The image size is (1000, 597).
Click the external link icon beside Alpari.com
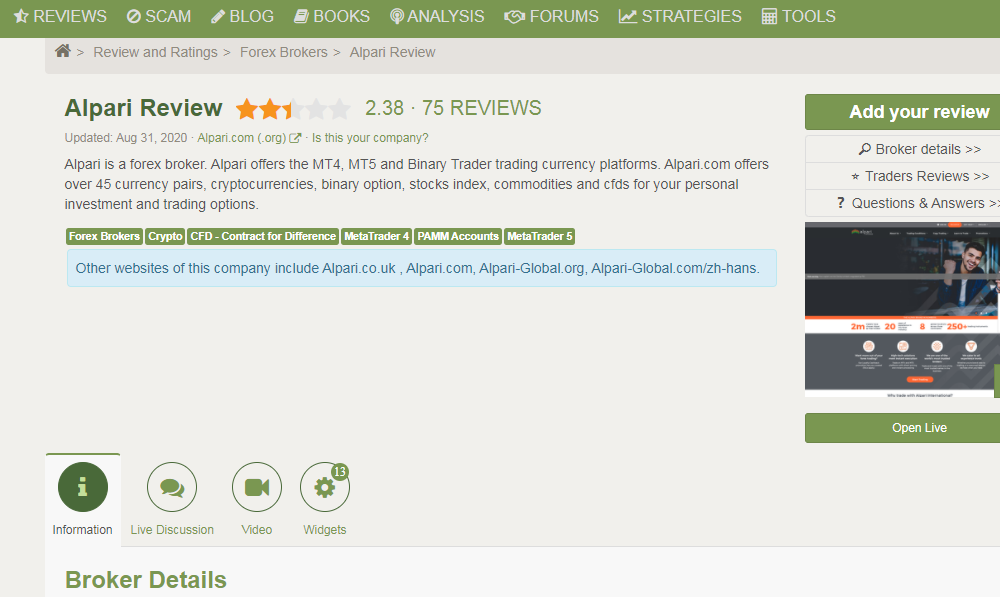pyautogui.click(x=295, y=138)
